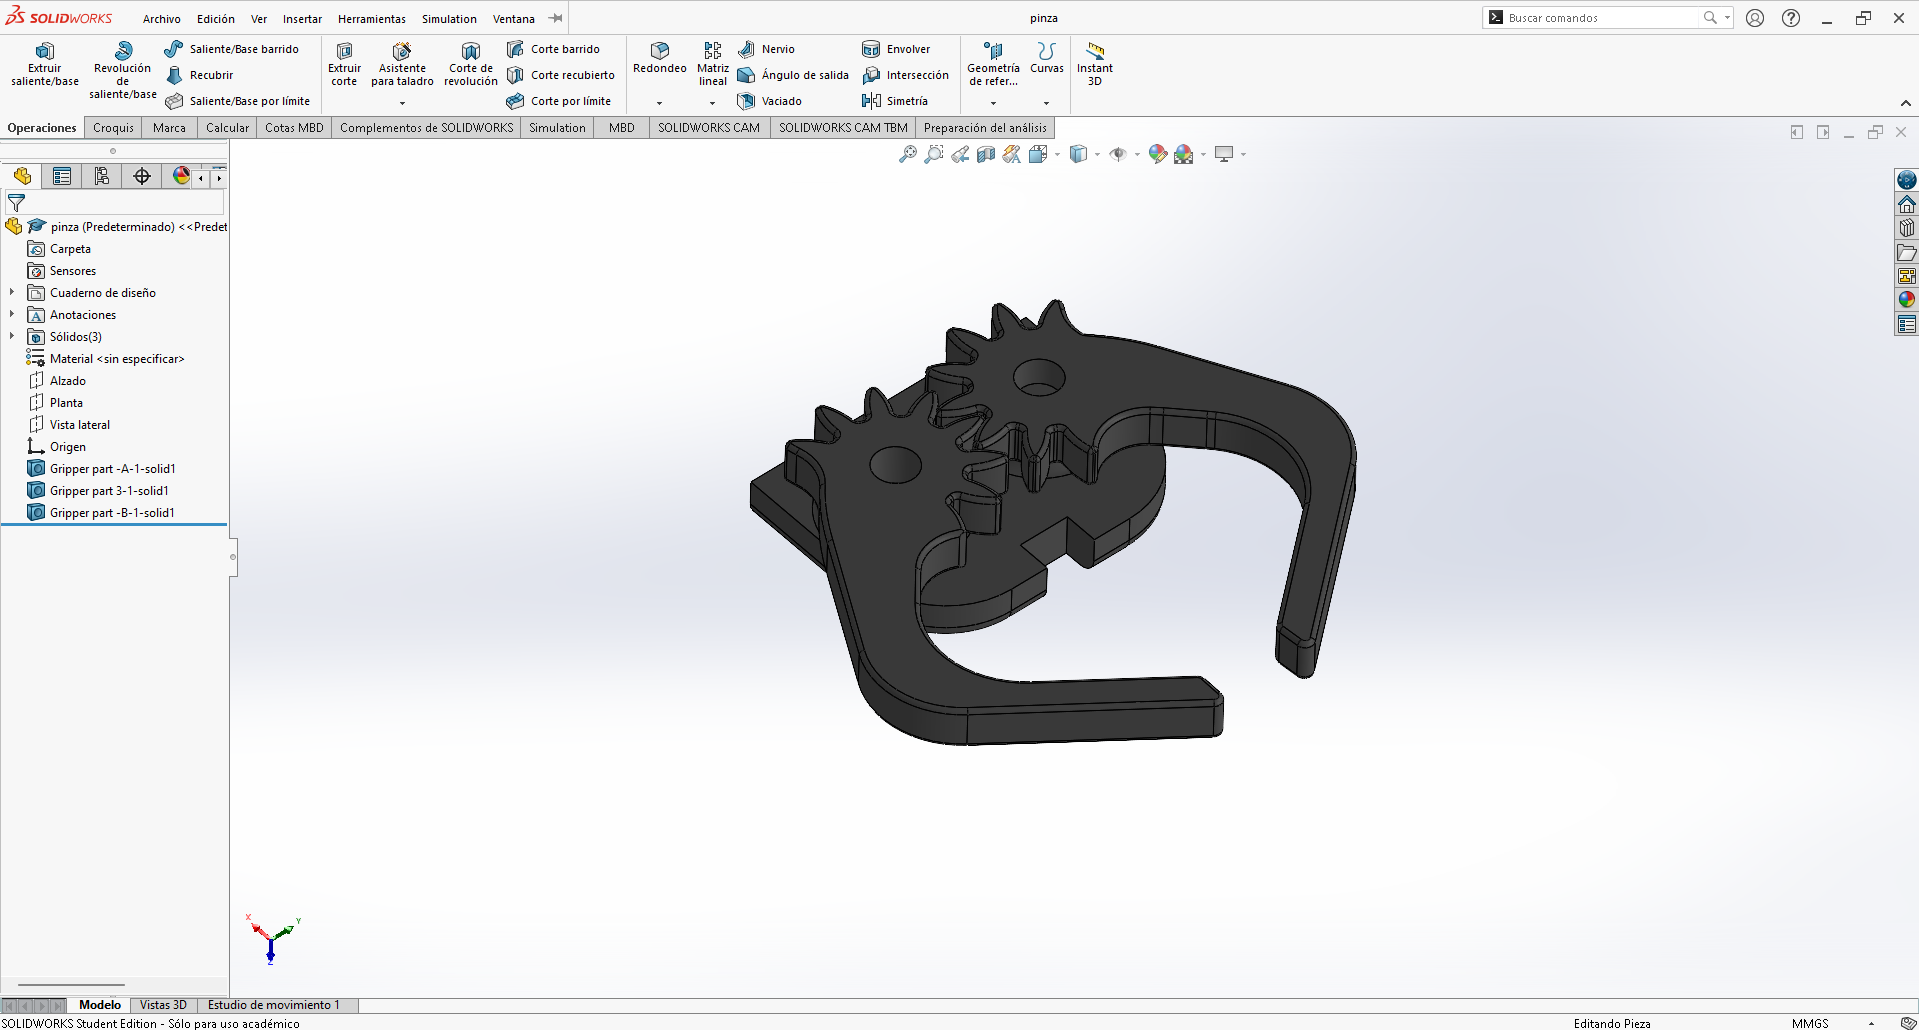The height and width of the screenshot is (1030, 1919).
Task: Open the Archivo menu
Action: 162,19
